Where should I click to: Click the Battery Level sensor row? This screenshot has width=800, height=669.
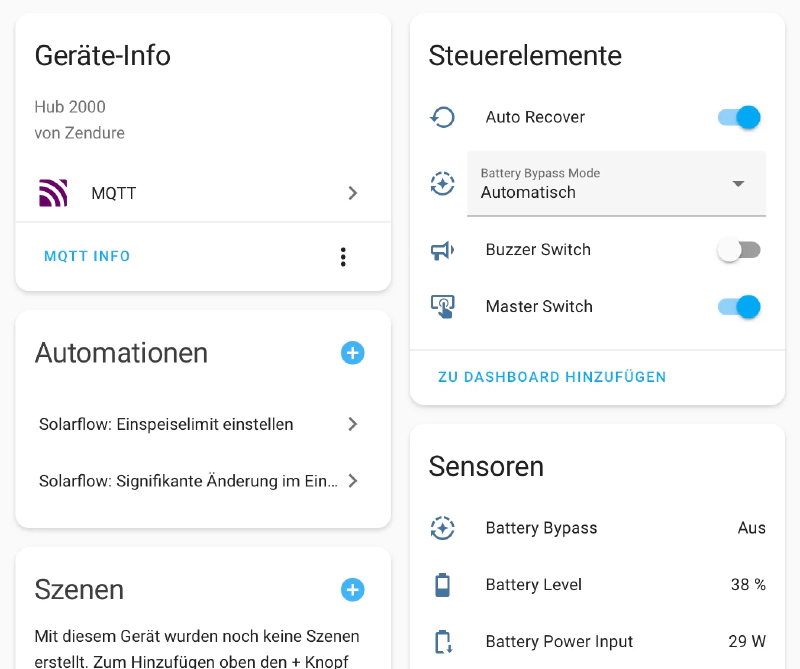[600, 585]
